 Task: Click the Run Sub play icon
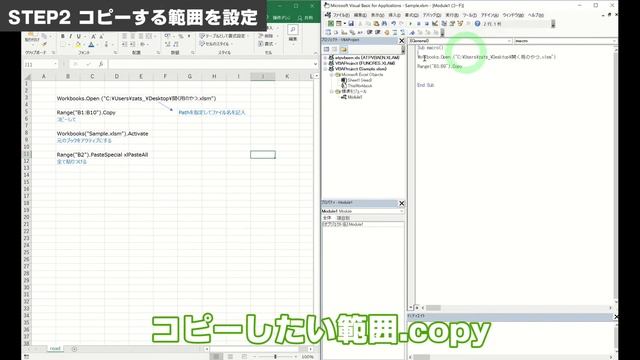pyautogui.click(x=410, y=24)
